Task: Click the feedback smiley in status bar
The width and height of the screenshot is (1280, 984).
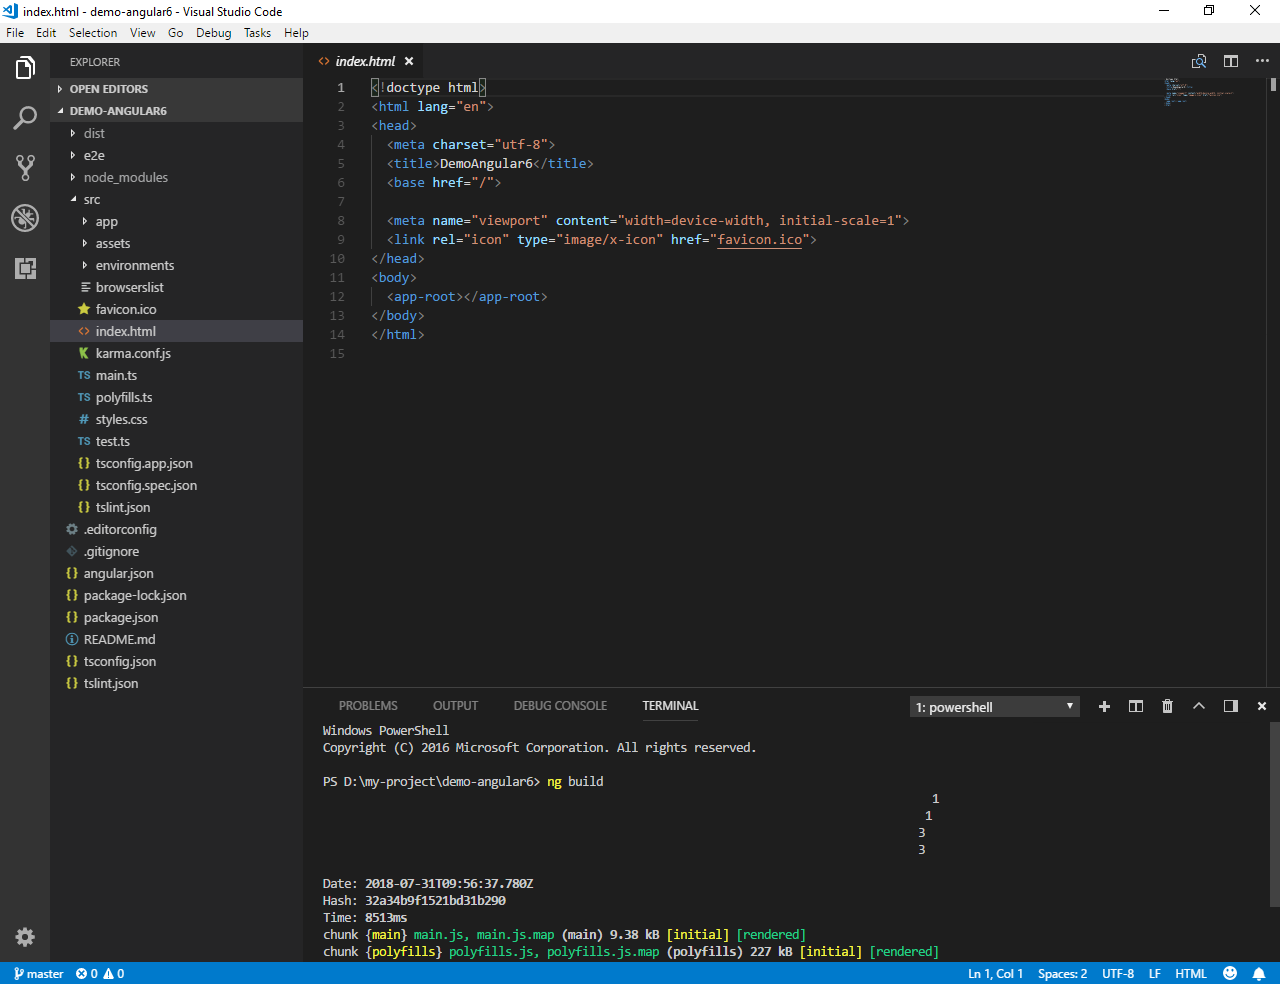Action: point(1230,973)
